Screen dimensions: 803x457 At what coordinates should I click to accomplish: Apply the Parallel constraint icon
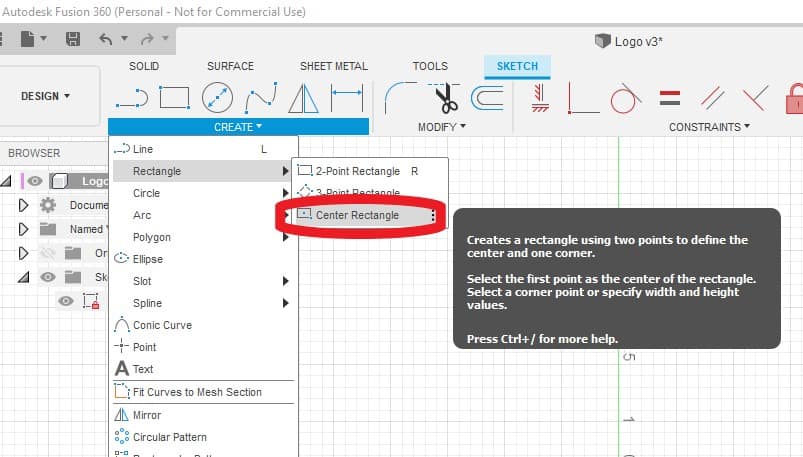pyautogui.click(x=712, y=98)
